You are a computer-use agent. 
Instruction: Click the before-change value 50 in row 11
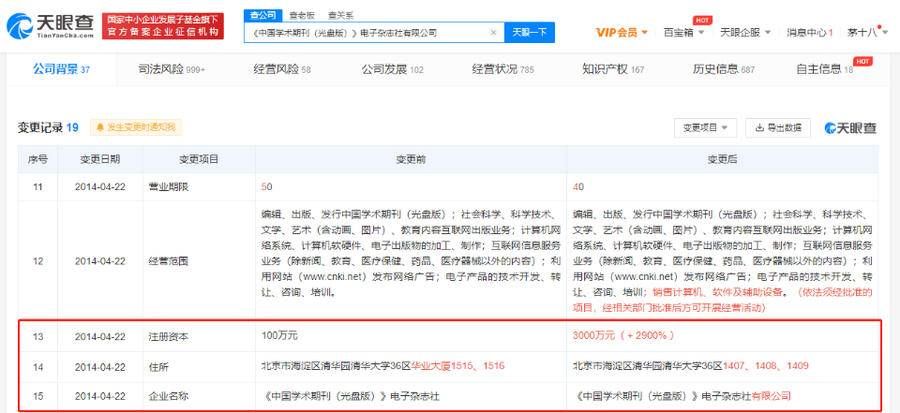pos(266,187)
